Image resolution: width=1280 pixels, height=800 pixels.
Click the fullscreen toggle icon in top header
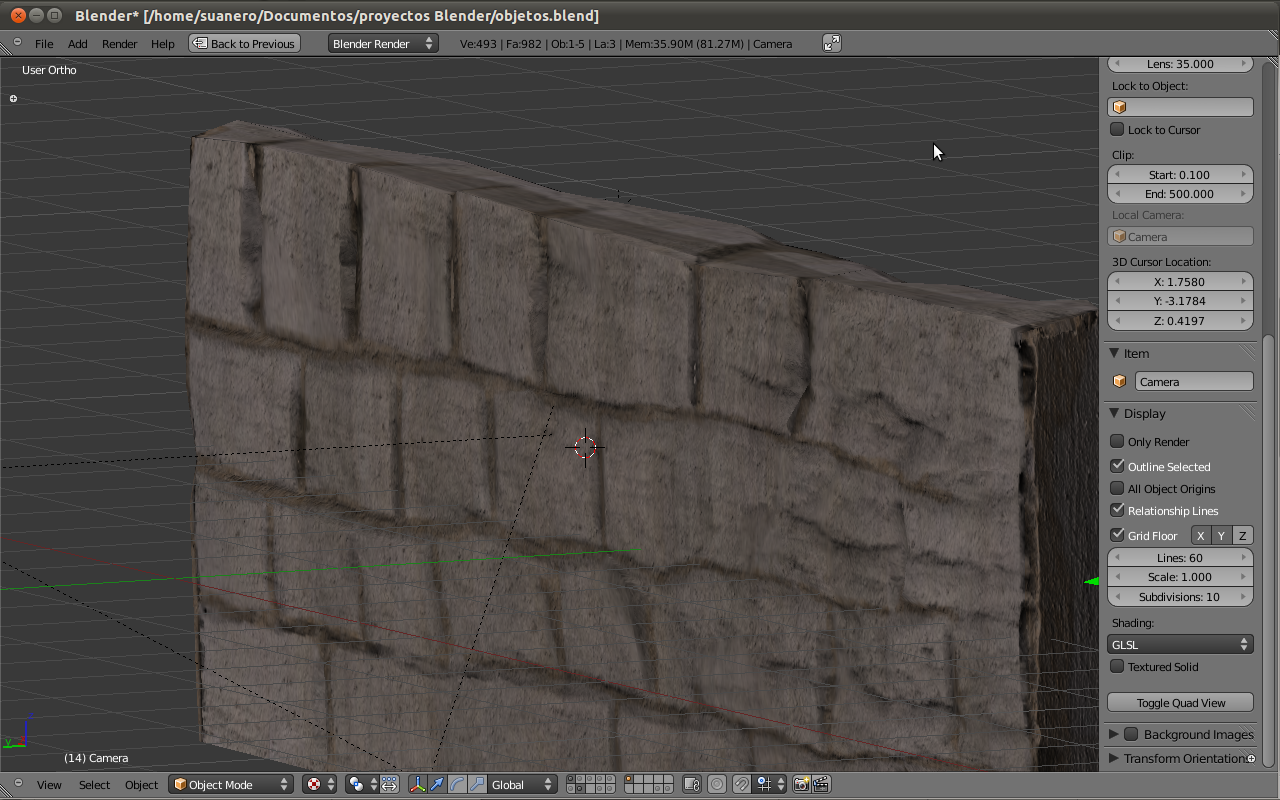click(832, 43)
